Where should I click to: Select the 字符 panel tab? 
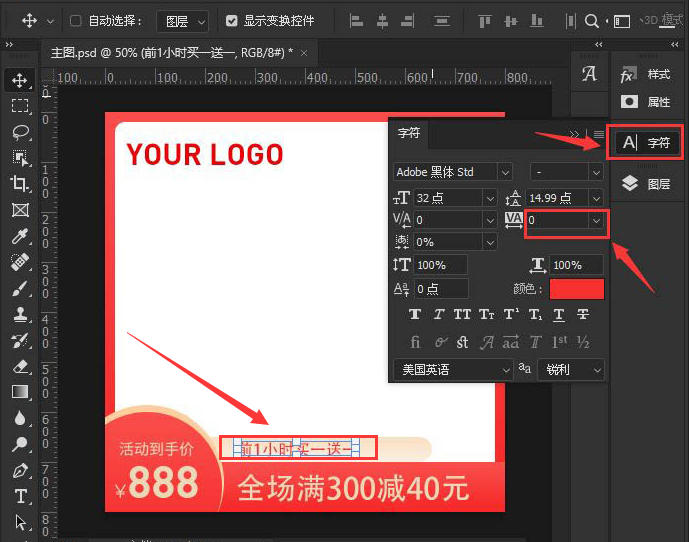(409, 133)
